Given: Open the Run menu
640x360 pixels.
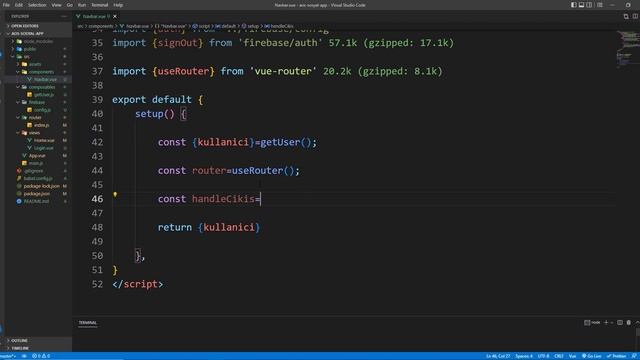Looking at the screenshot, I should point(82,5).
